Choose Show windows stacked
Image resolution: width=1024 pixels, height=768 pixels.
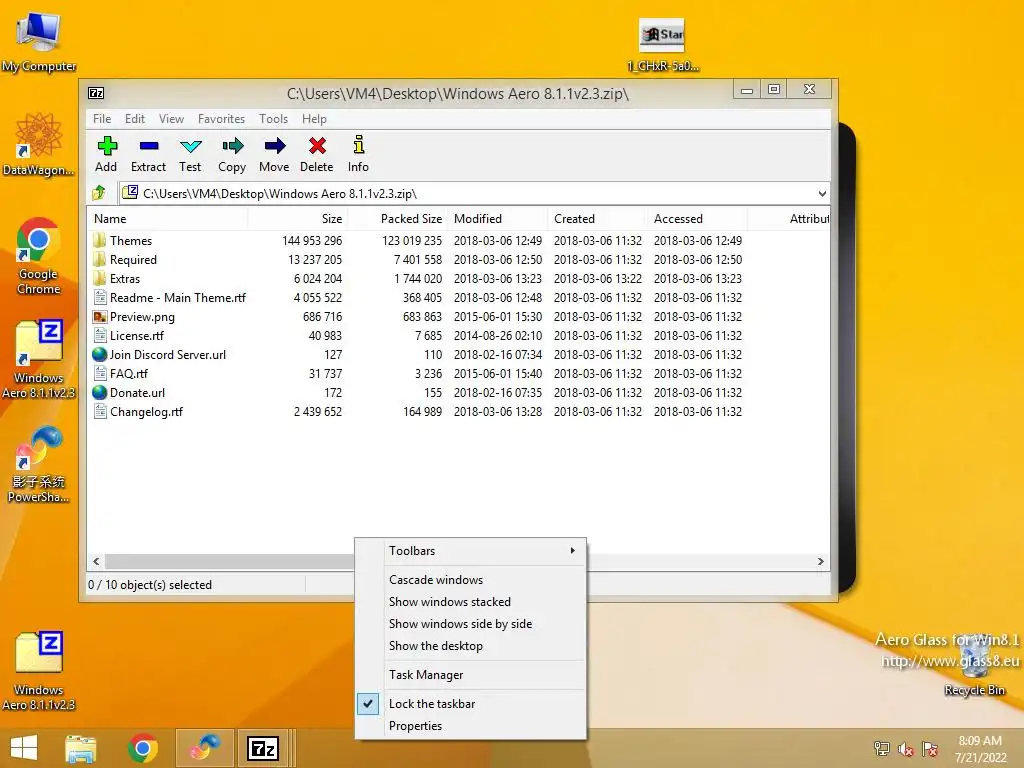point(470,601)
